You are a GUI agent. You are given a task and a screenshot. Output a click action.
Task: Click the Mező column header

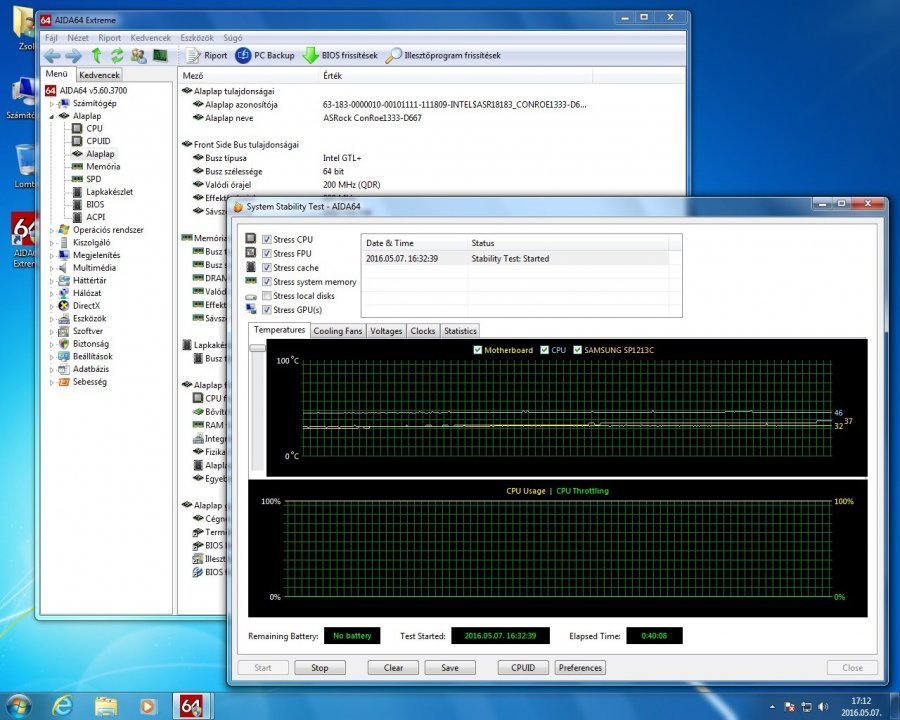point(248,76)
